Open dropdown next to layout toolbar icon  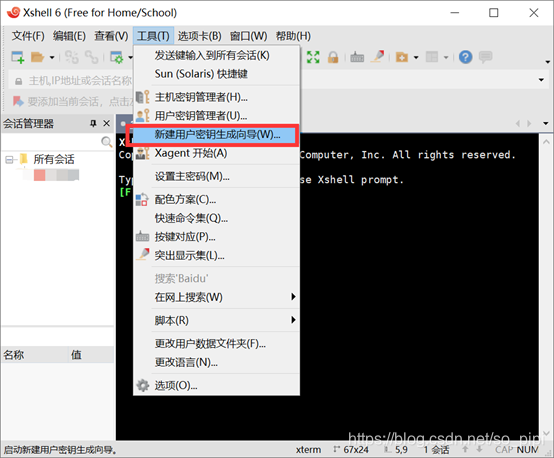446,57
